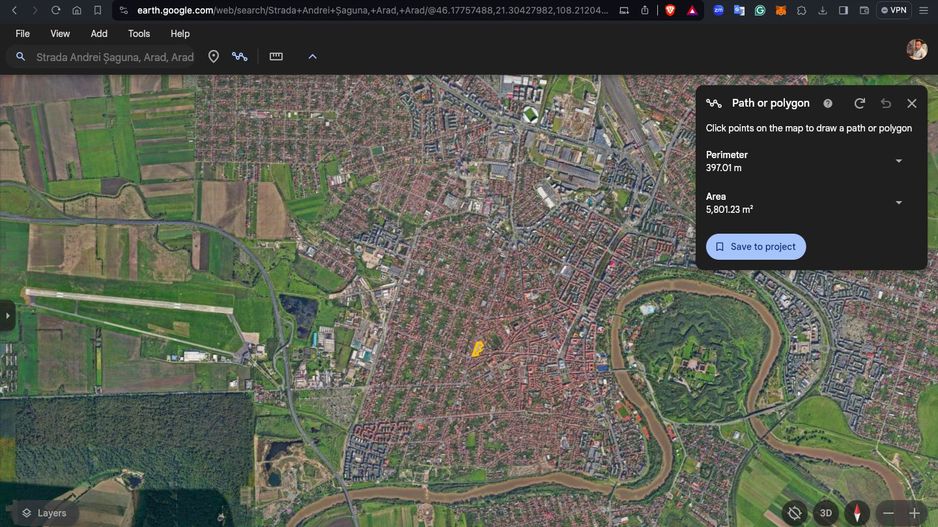Open the Area units dropdown

(898, 203)
